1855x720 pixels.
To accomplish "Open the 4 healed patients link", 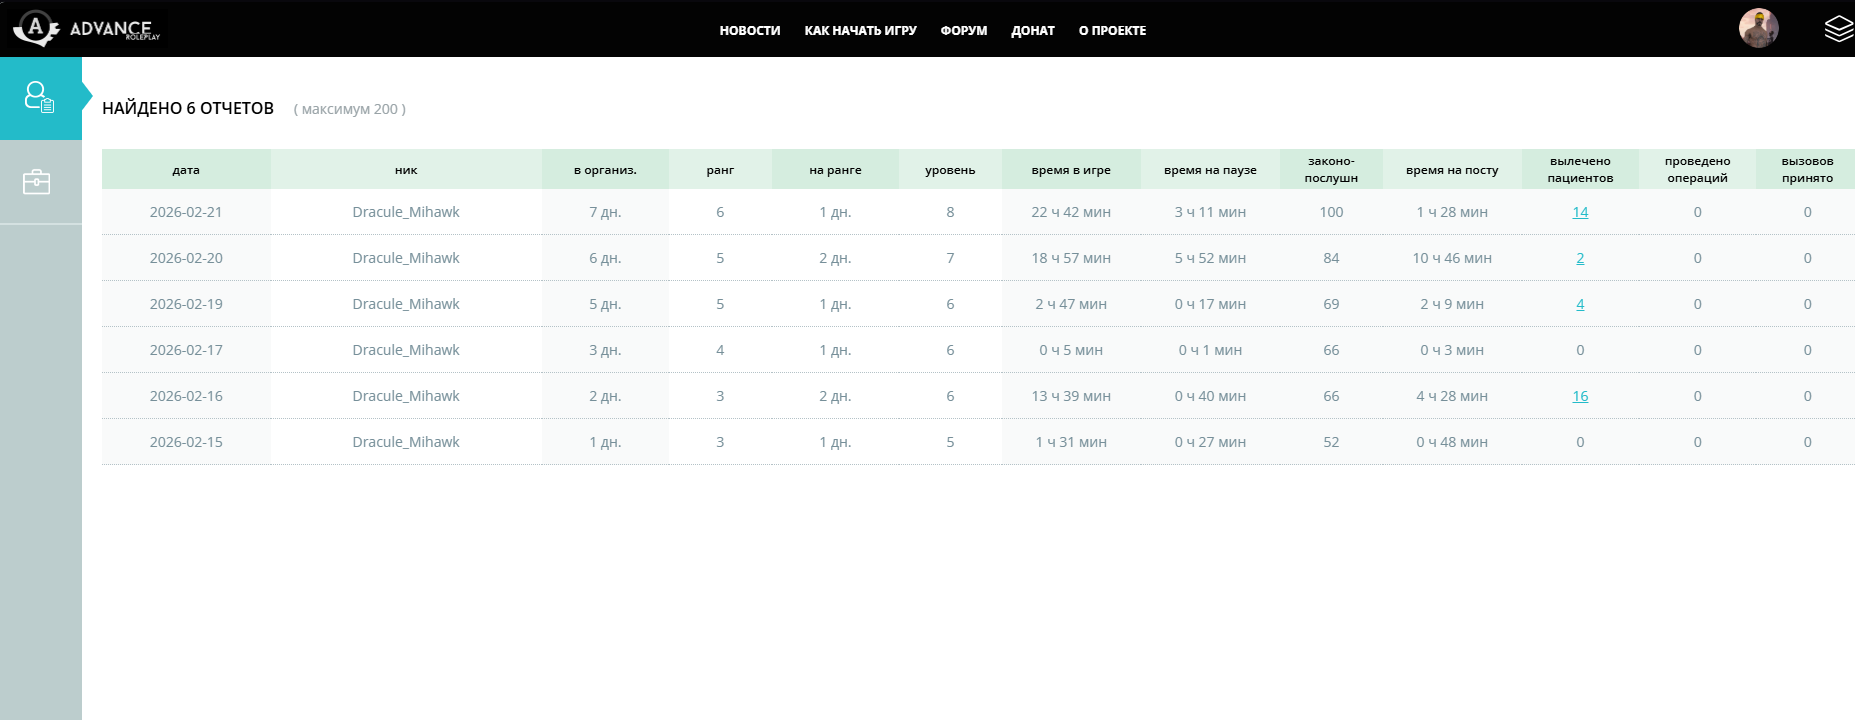I will 1580,304.
